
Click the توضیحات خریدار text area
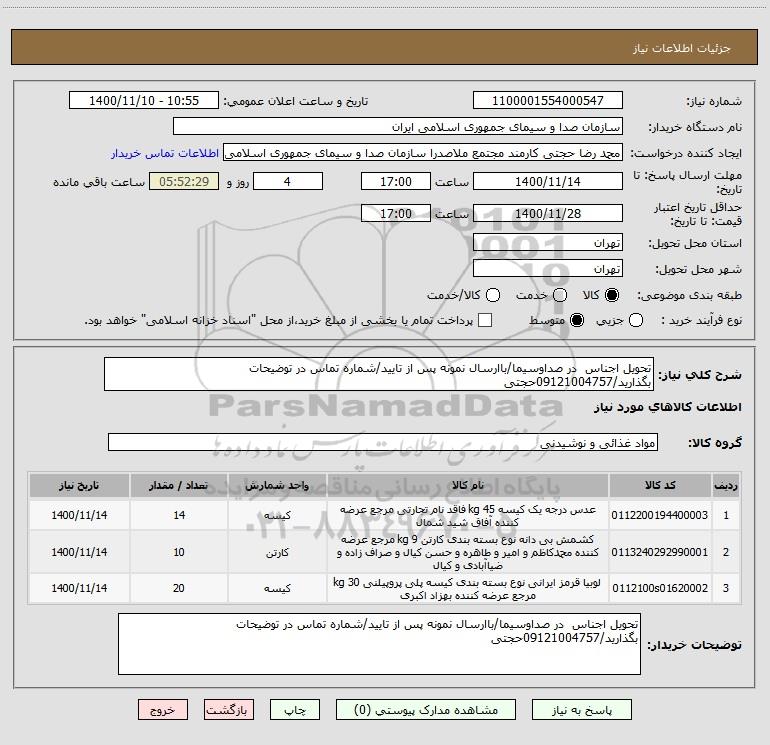[381, 643]
